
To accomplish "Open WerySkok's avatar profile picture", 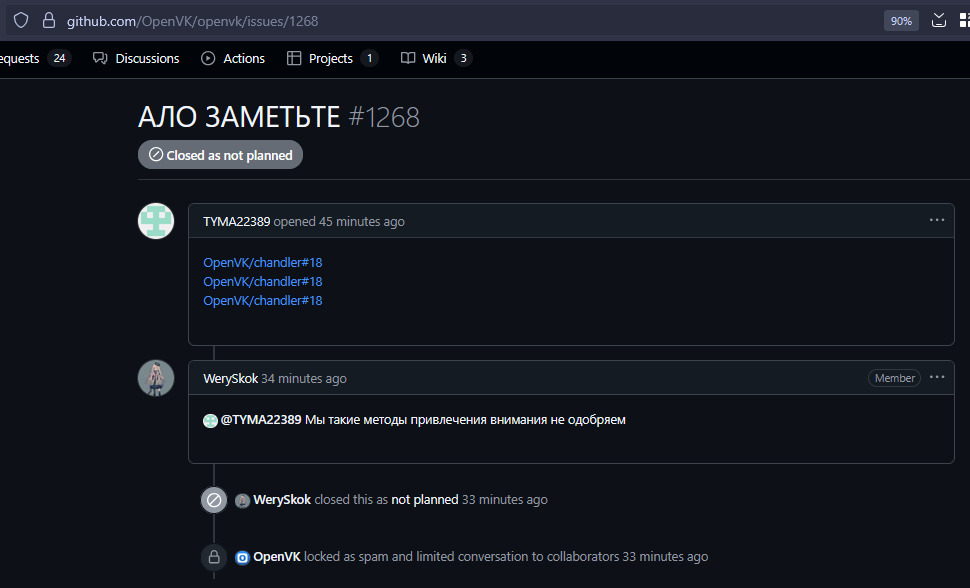I will [x=156, y=378].
